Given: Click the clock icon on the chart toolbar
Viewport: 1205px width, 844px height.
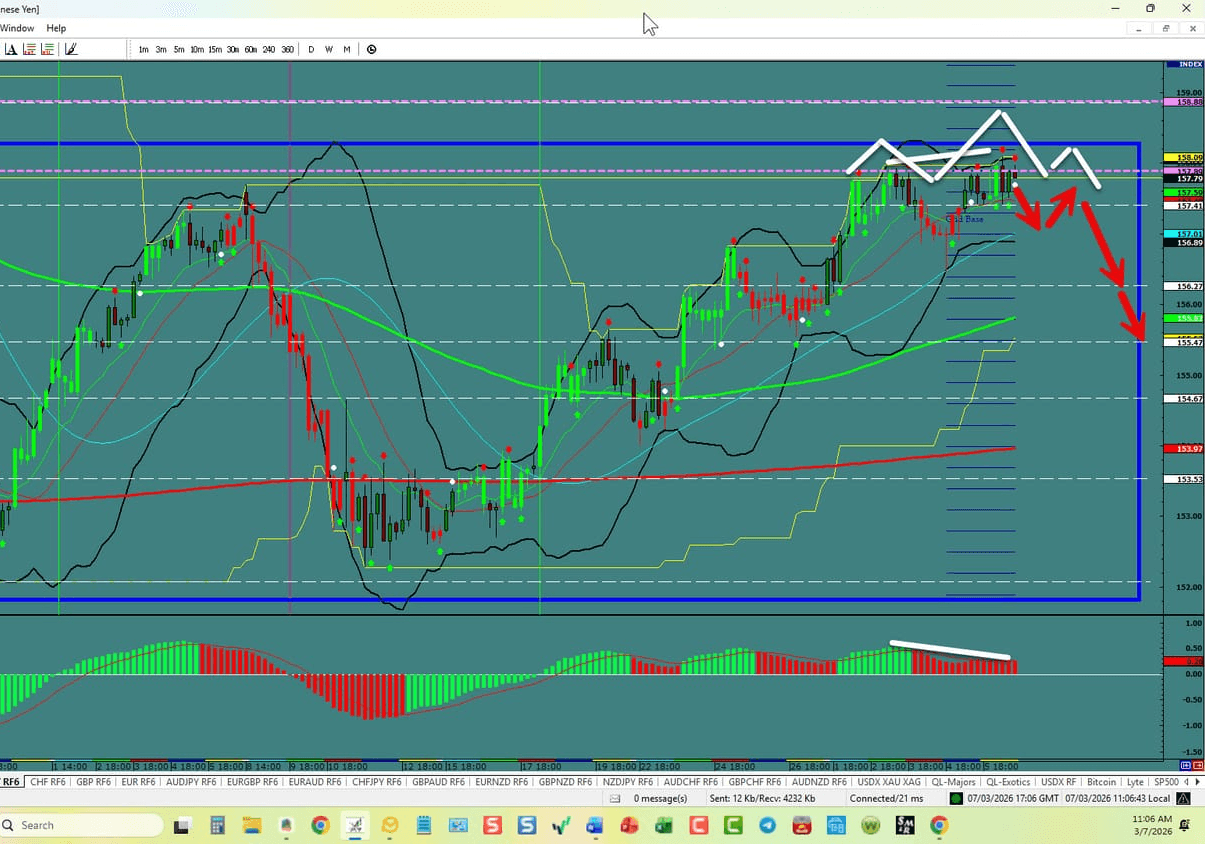Looking at the screenshot, I should (370, 48).
